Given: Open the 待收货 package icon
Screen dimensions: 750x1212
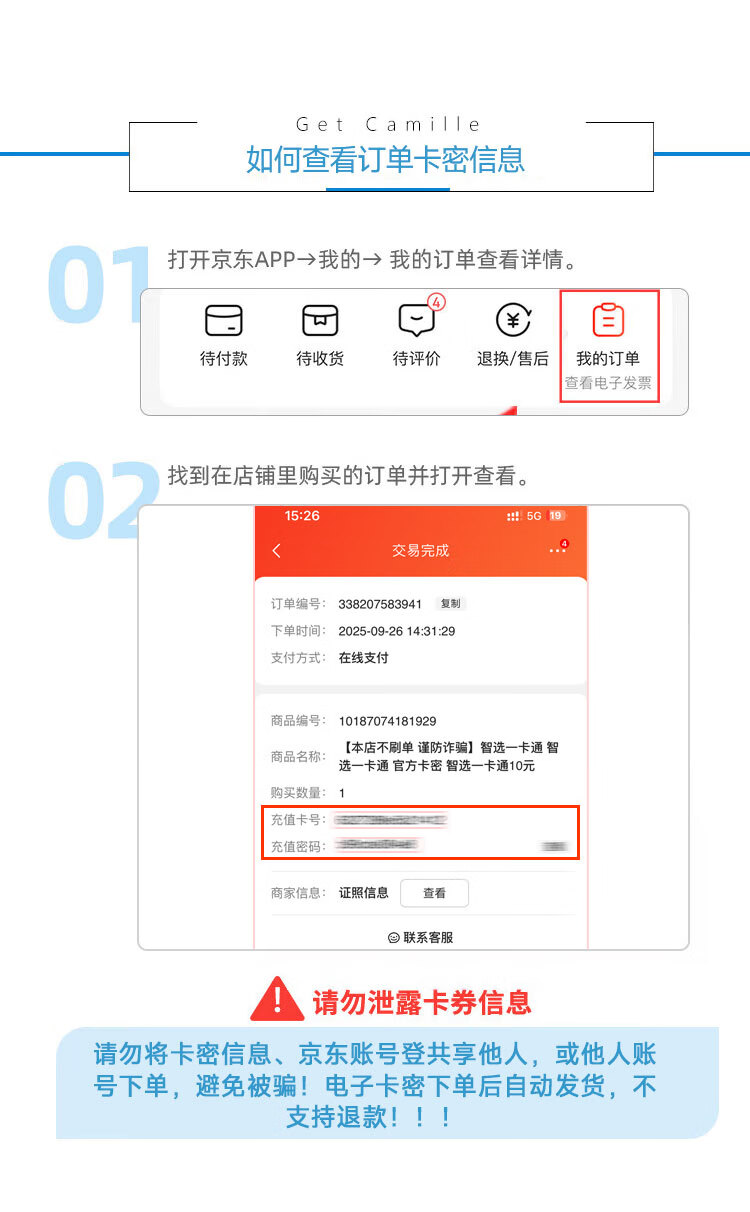Looking at the screenshot, I should [320, 321].
